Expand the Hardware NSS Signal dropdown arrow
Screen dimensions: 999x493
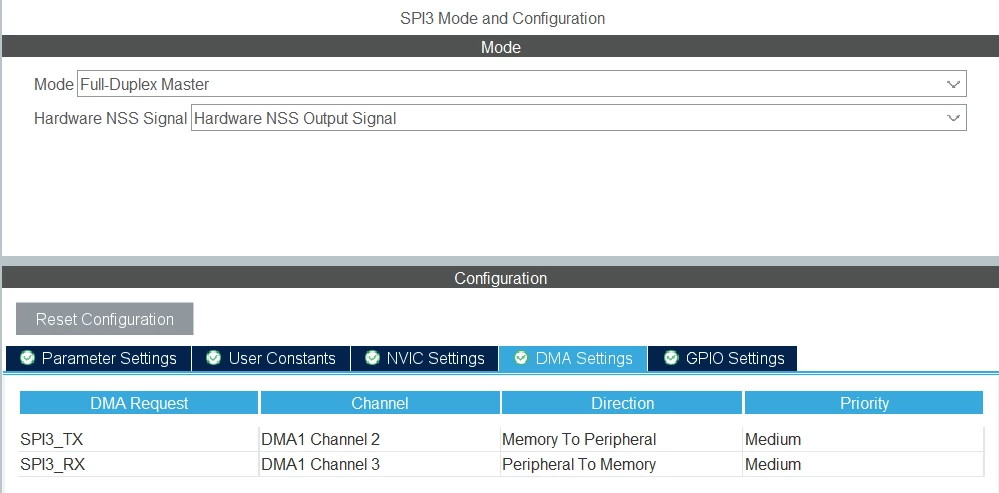(953, 118)
